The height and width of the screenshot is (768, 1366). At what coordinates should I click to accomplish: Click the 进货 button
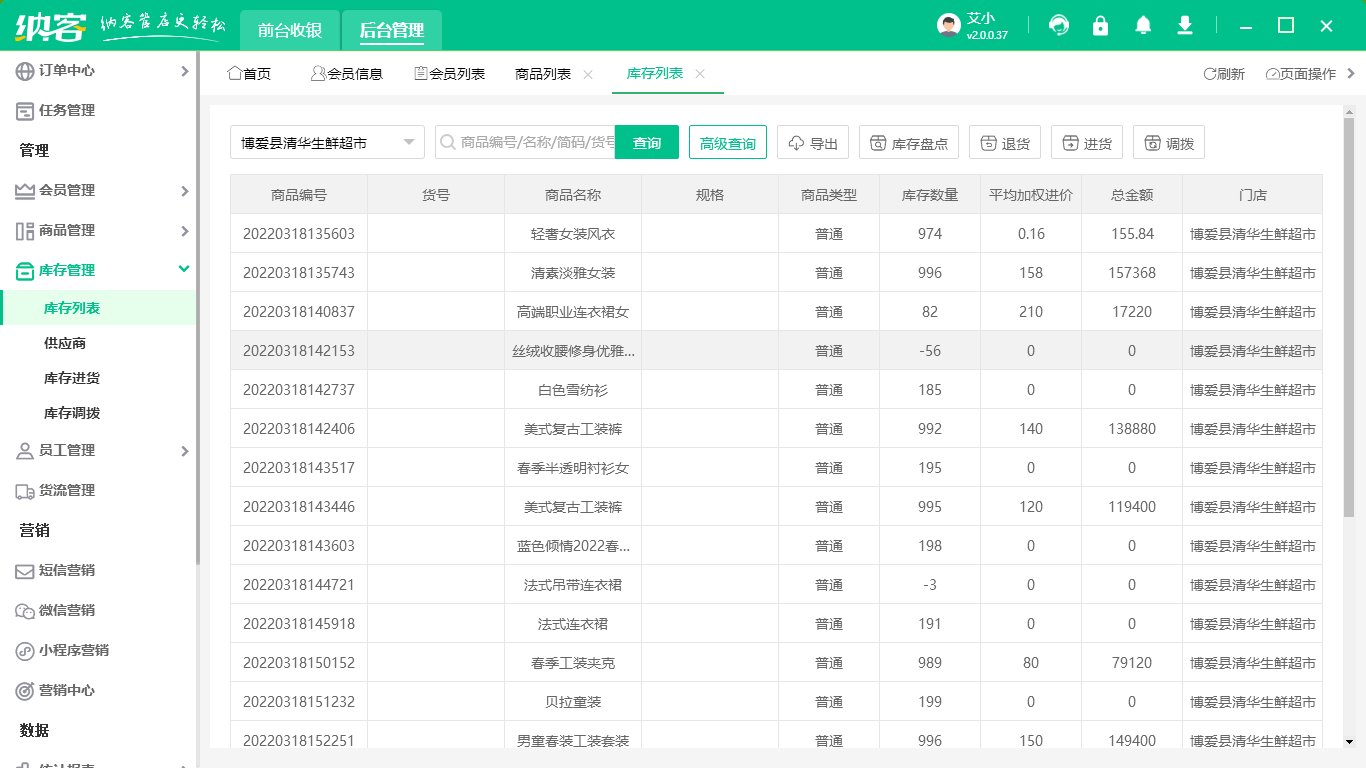[x=1087, y=143]
